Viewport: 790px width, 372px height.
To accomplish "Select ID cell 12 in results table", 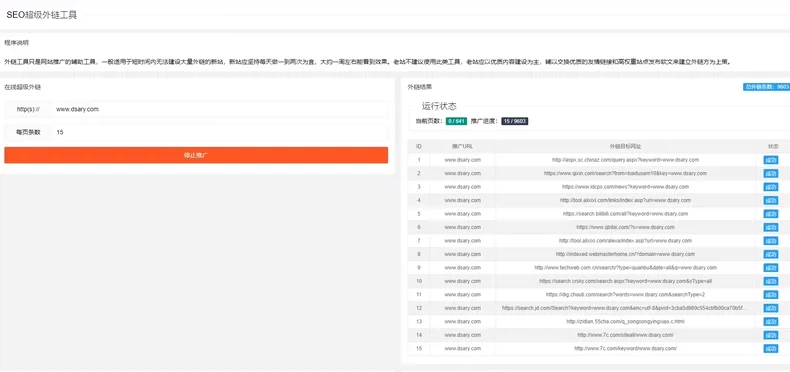I will coord(419,308).
